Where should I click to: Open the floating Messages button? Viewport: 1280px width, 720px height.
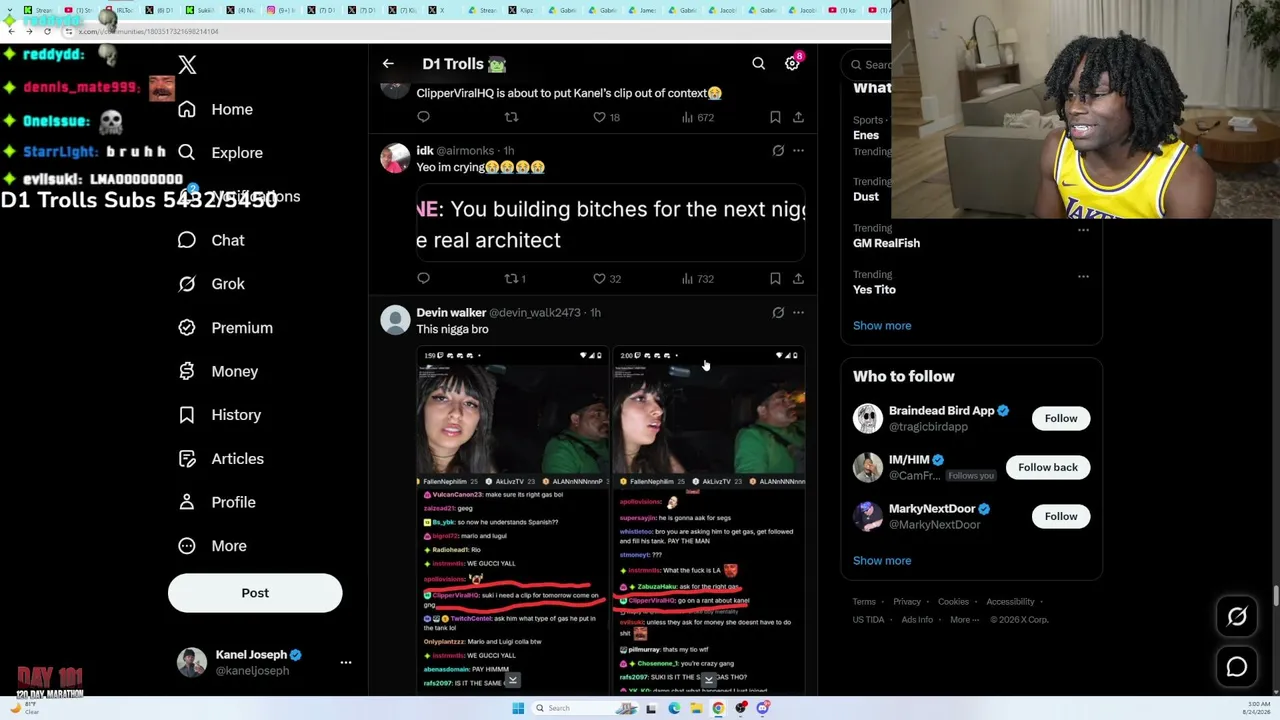(x=1237, y=667)
